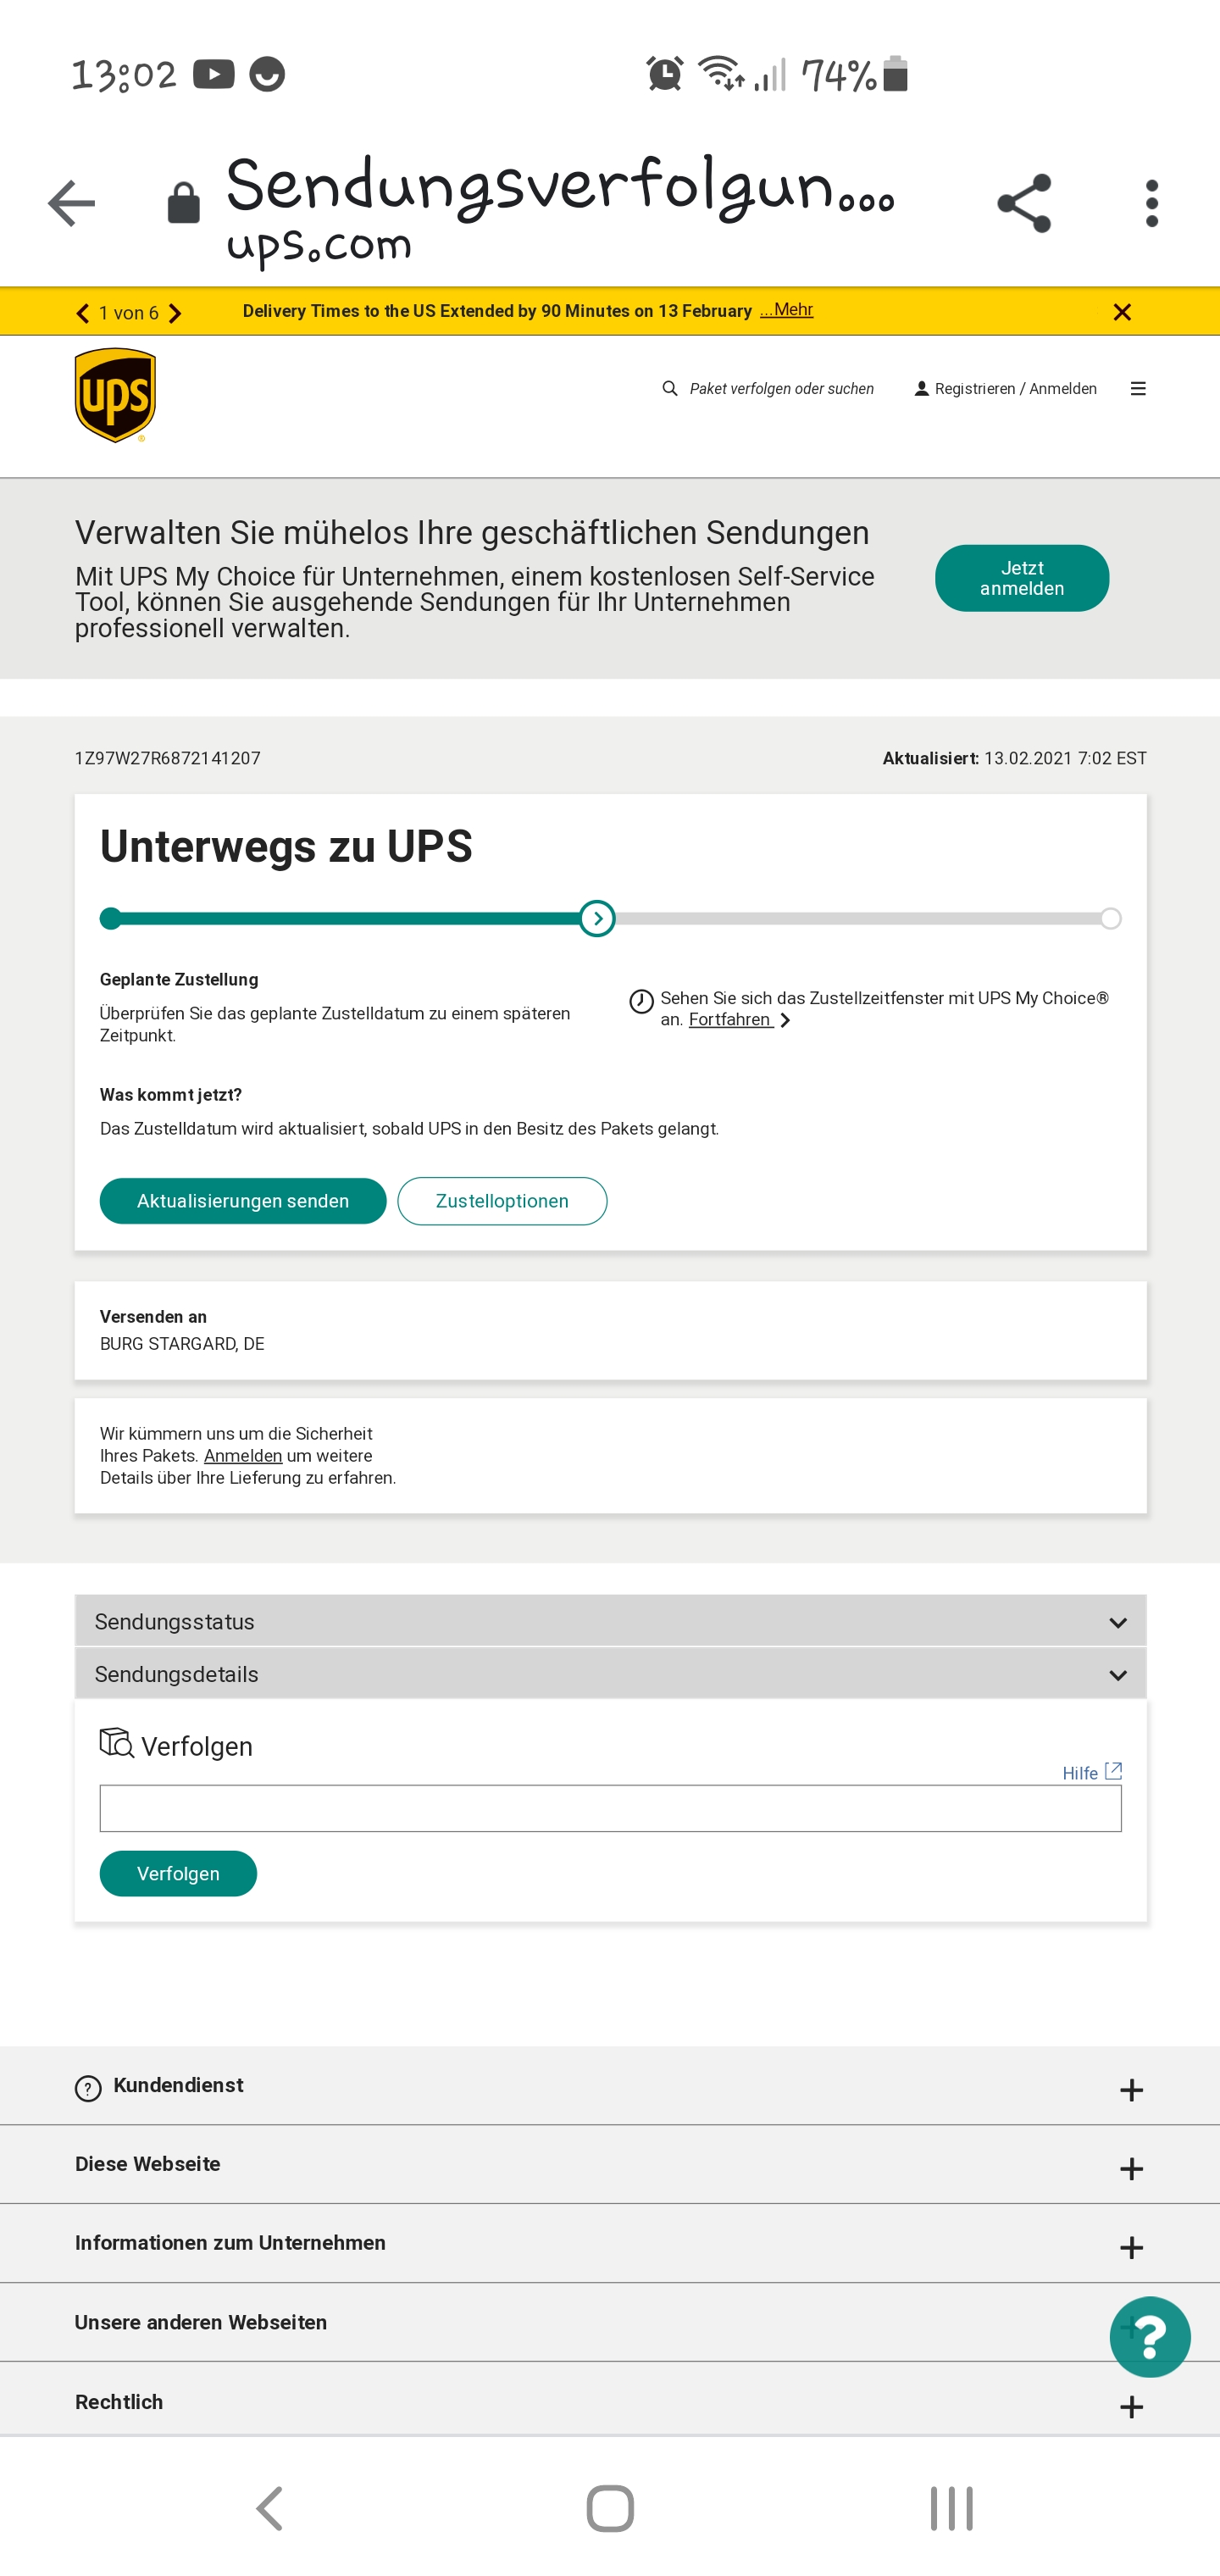Screen dimensions: 1220x2576
Task: Expand the Sendungsdetails section
Action: tap(610, 1674)
